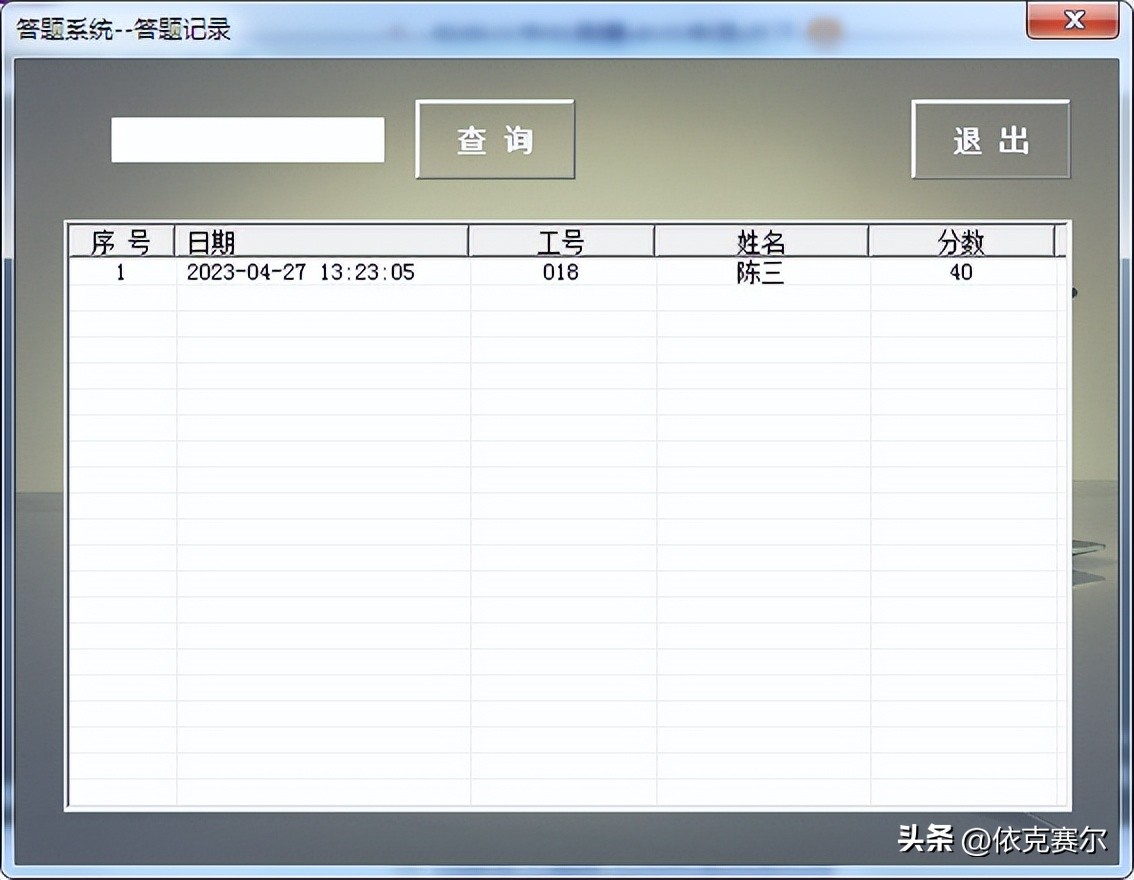Click the 退出 exit button
The height and width of the screenshot is (880, 1134).
coord(991,140)
